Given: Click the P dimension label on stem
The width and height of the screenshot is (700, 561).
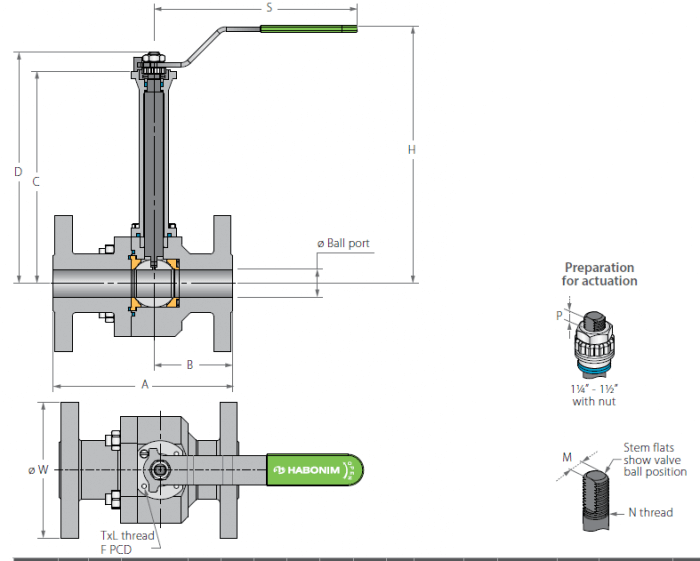Looking at the screenshot, I should pos(559,316).
